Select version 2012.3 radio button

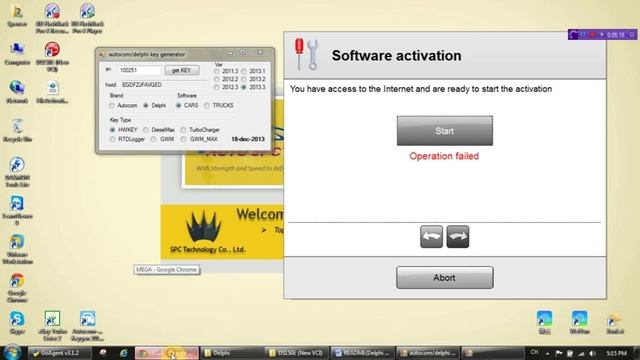pyautogui.click(x=217, y=87)
